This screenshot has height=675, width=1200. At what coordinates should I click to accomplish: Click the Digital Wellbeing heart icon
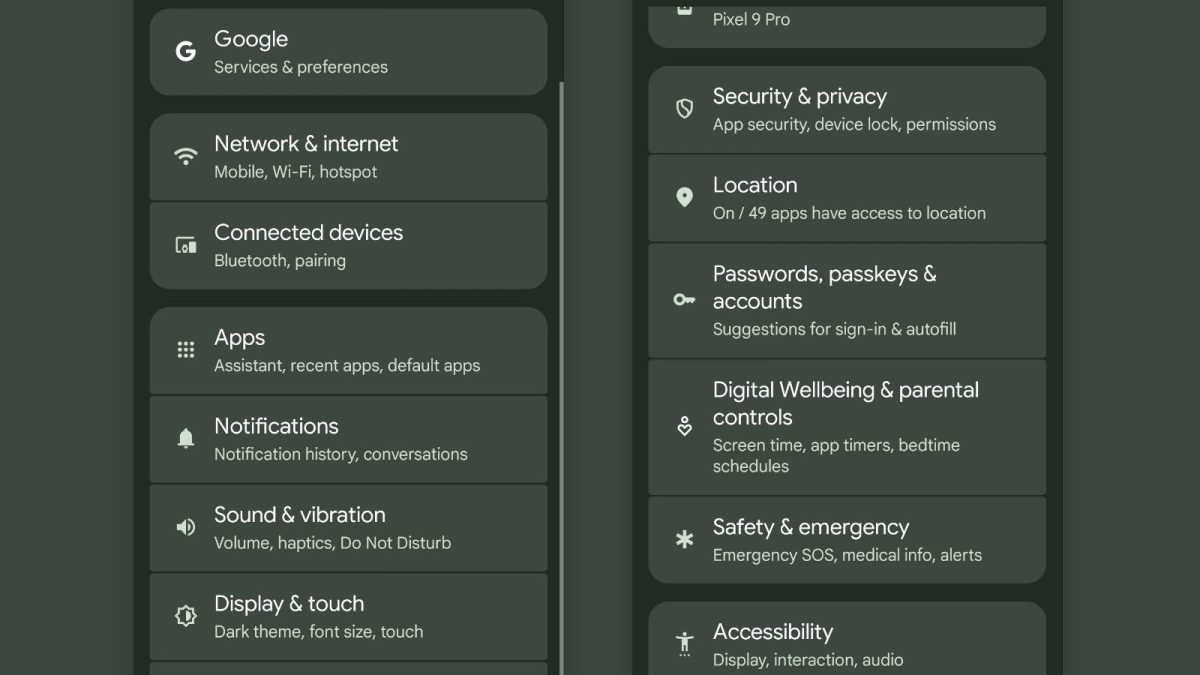coord(684,427)
